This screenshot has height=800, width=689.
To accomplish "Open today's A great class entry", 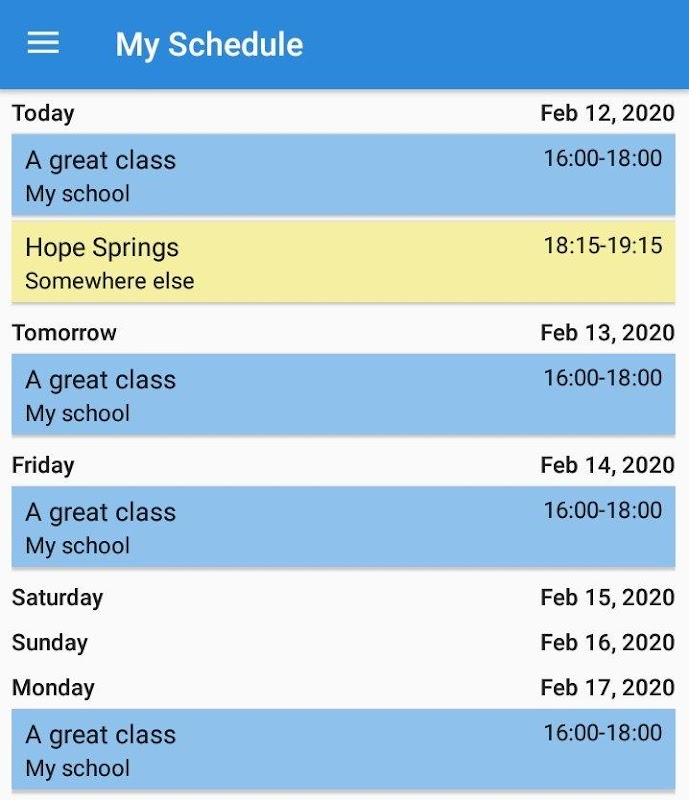I will (343, 175).
